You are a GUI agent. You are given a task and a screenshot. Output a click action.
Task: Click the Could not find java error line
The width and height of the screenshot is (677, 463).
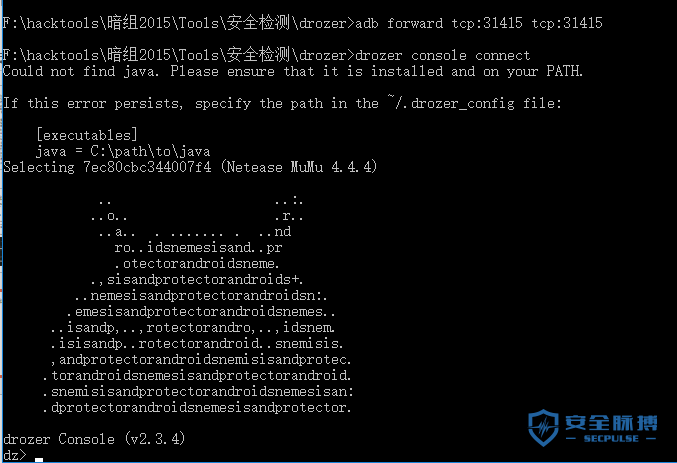pos(293,71)
